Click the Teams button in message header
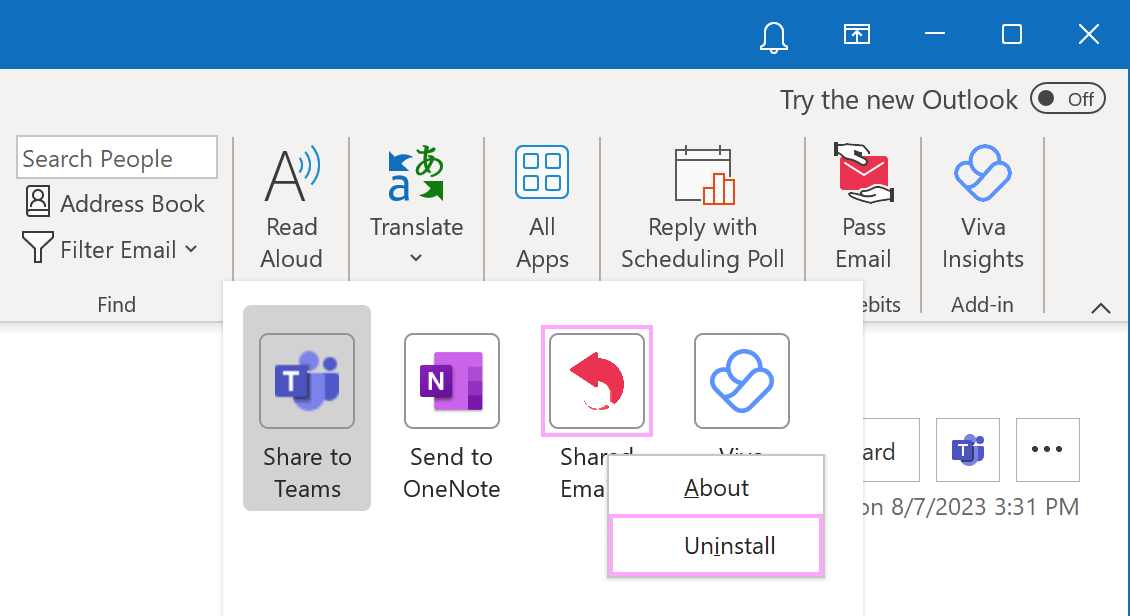 (x=968, y=450)
